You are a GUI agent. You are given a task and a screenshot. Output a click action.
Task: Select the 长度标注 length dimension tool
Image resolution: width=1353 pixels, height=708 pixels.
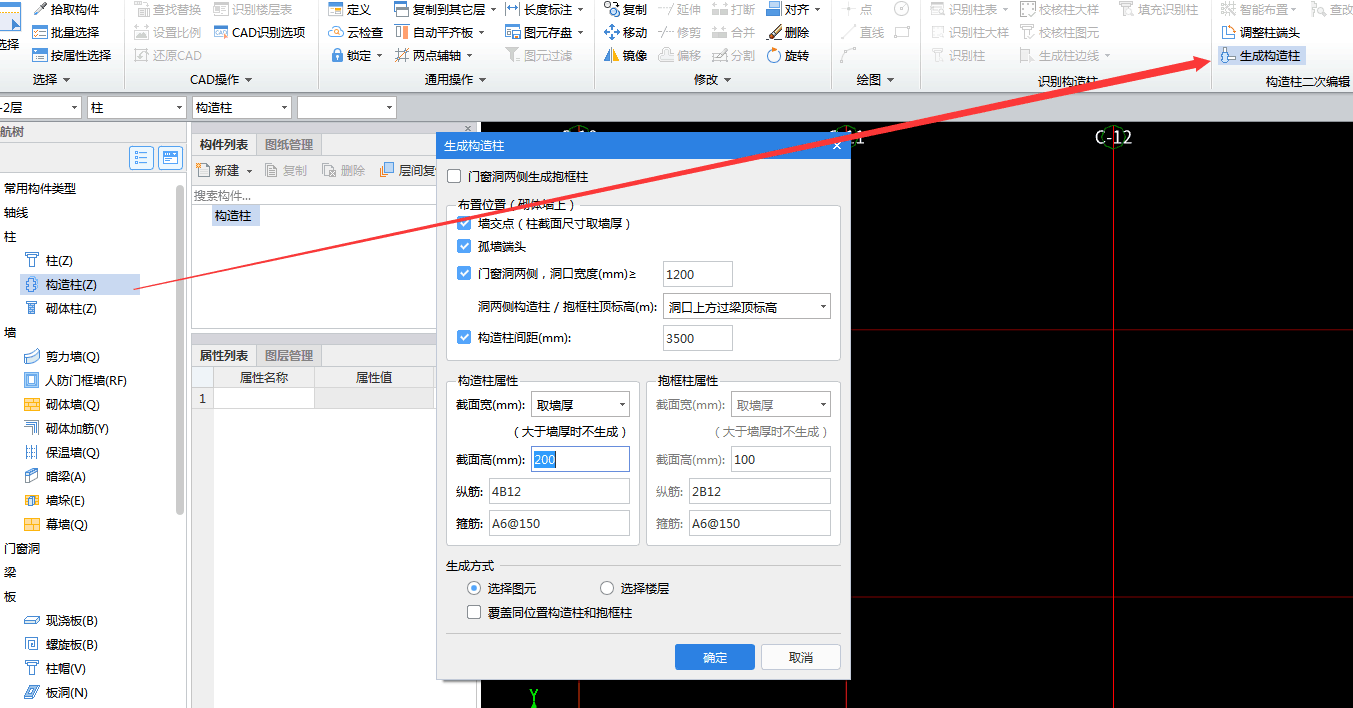coord(544,9)
